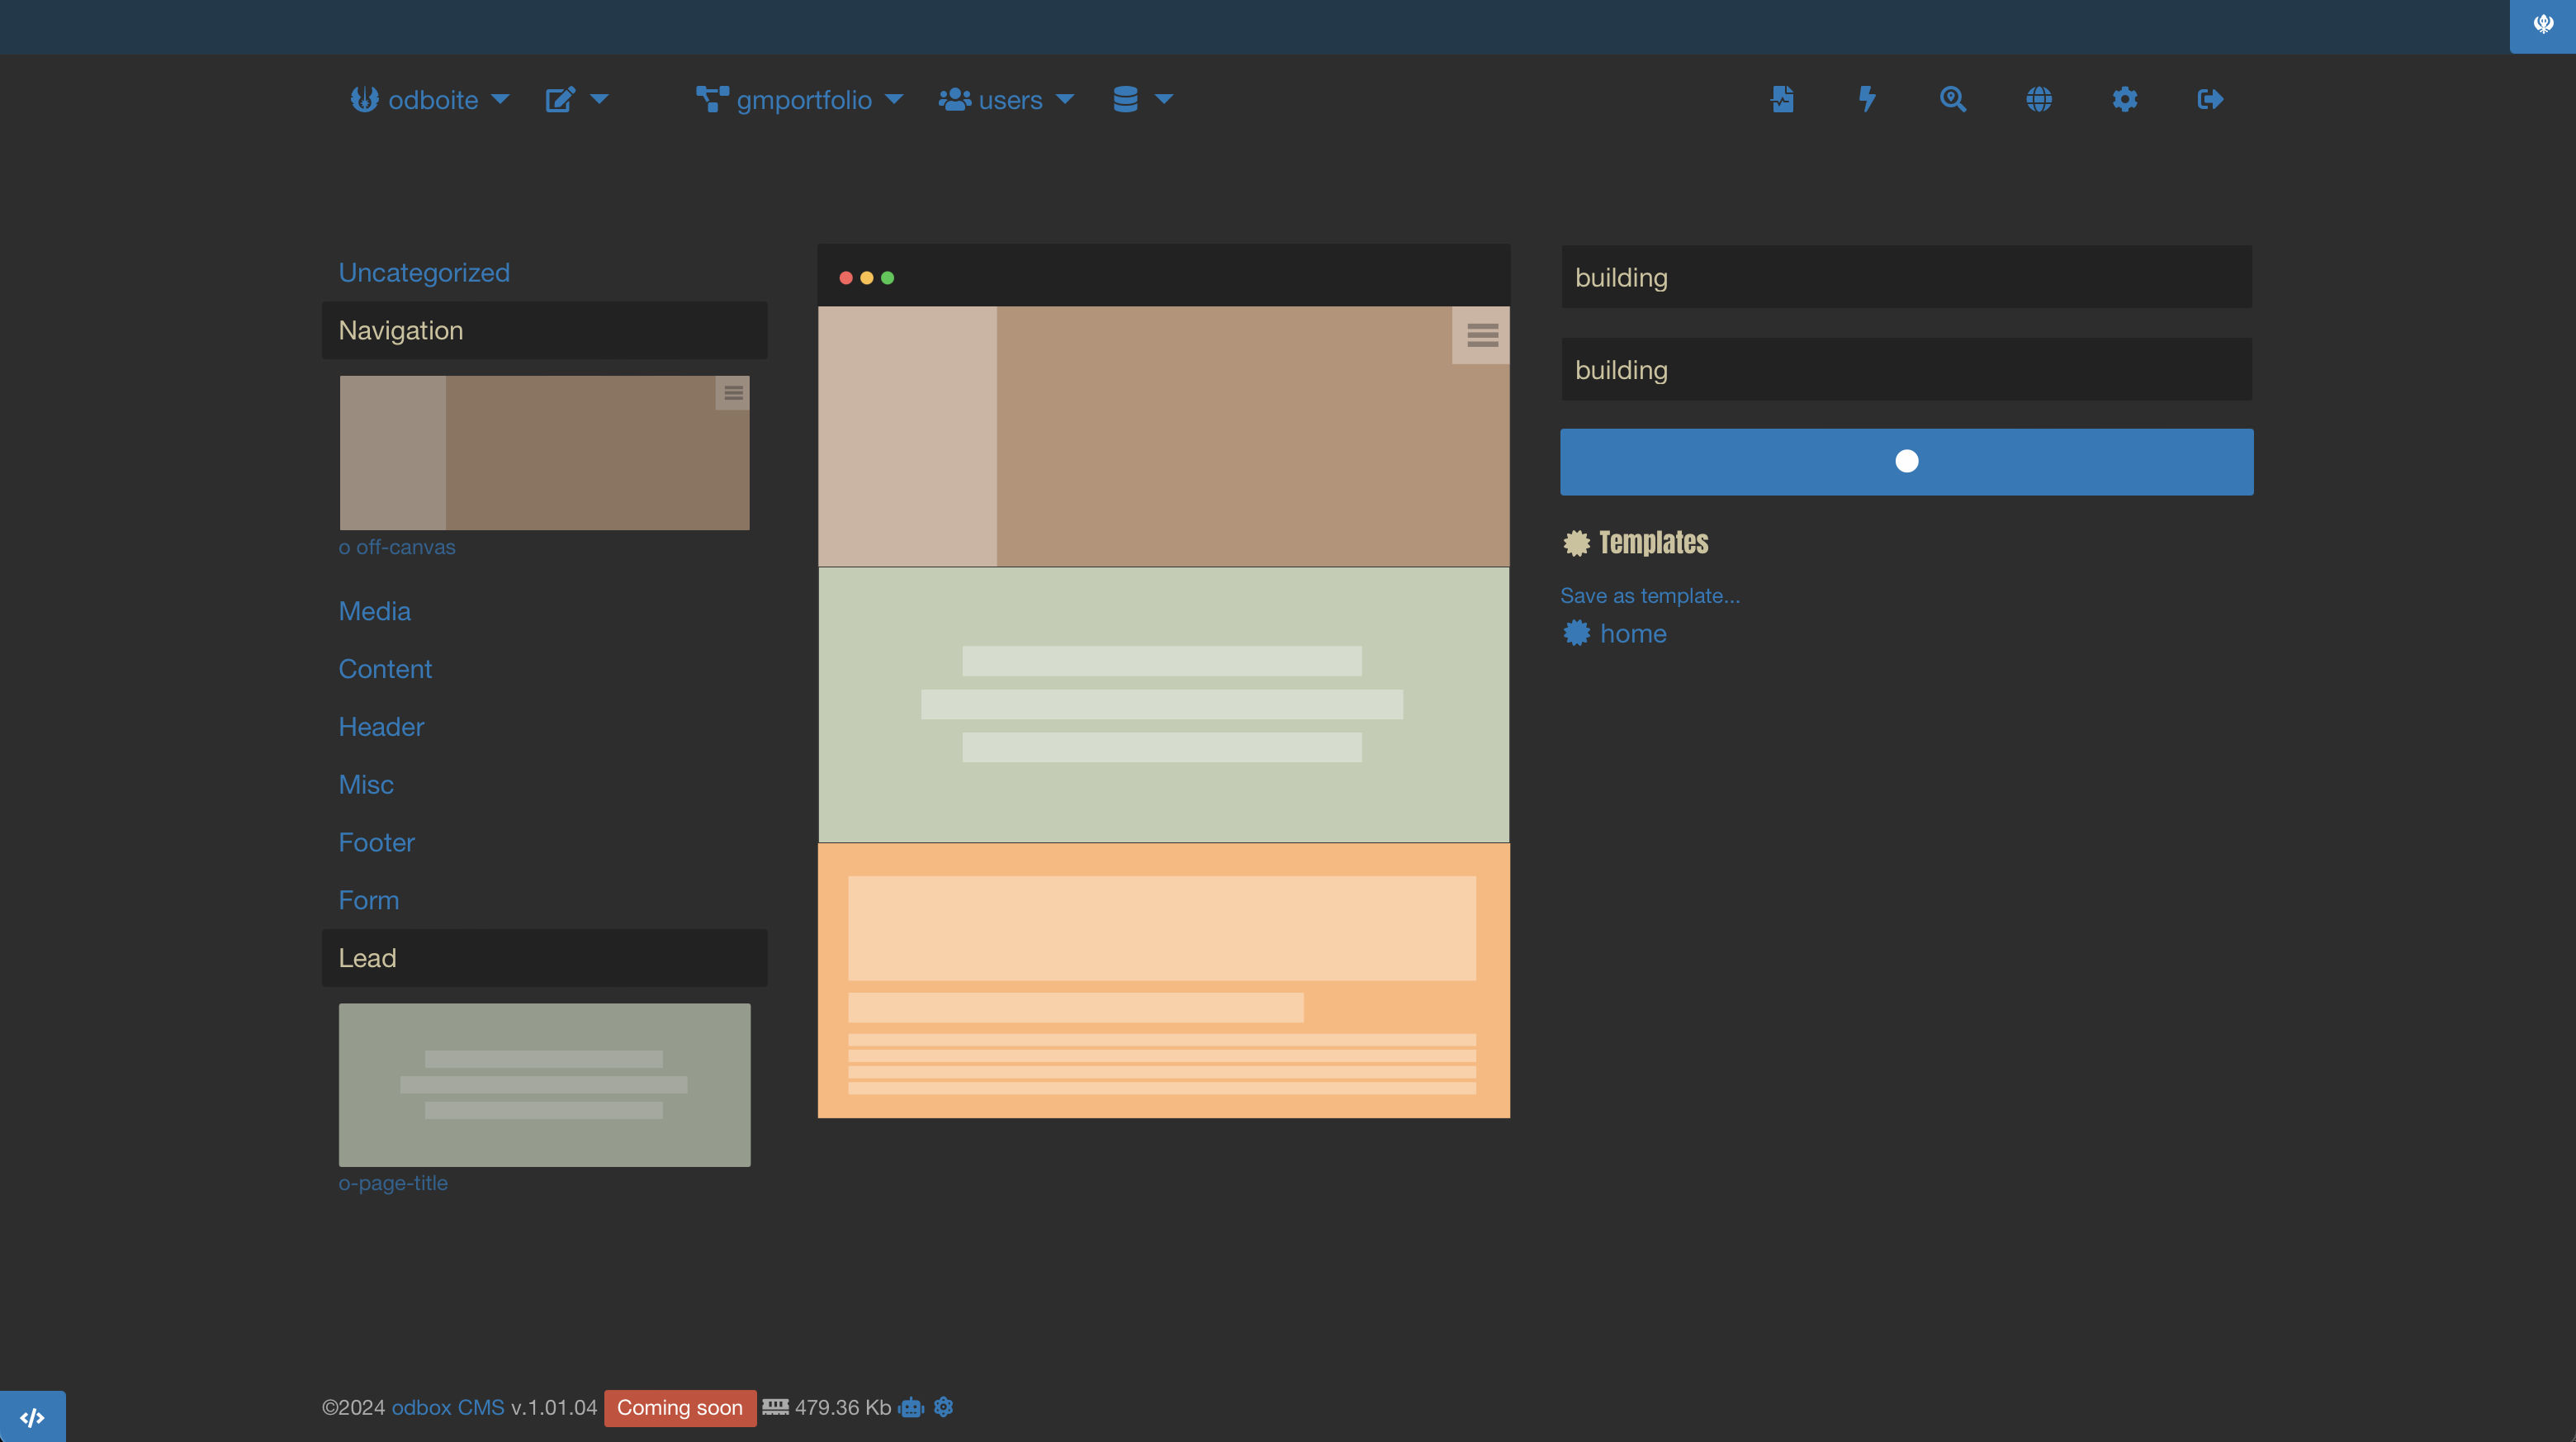Click the yellow dot in preview header

pyautogui.click(x=867, y=278)
